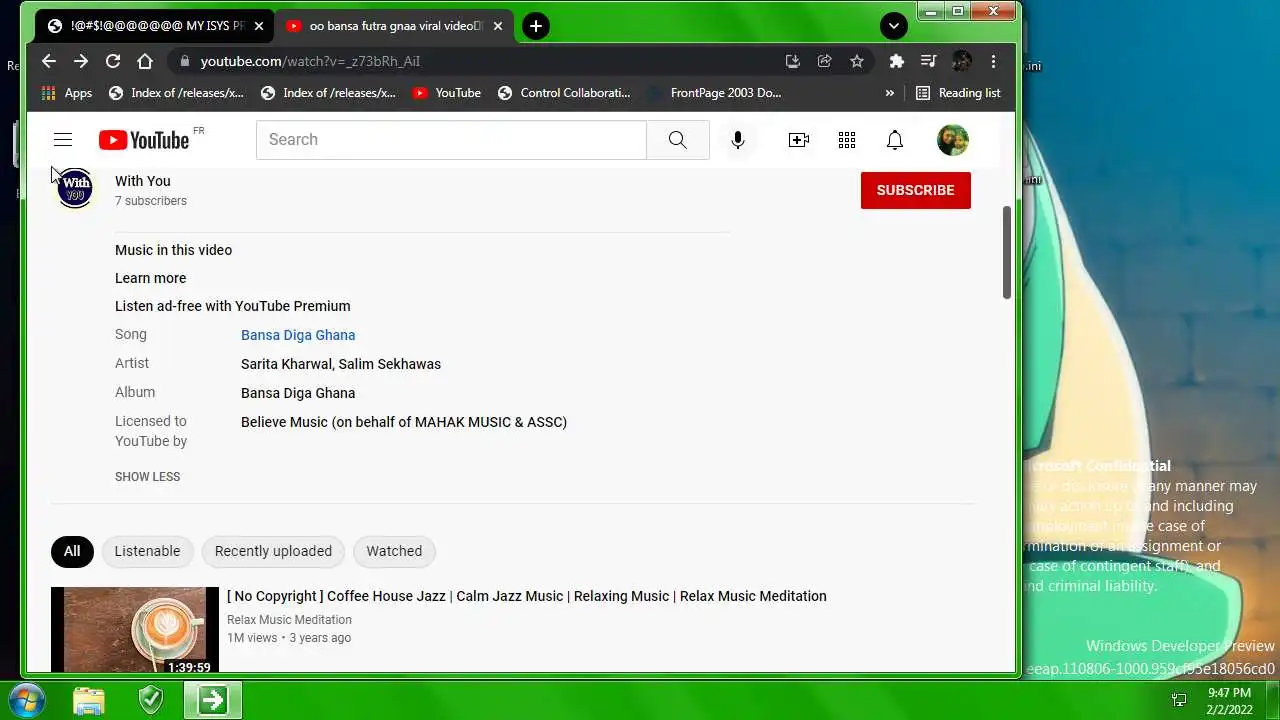Screen dimensions: 1280x720
Task: Bookmark this page with the star icon
Action: (857, 61)
